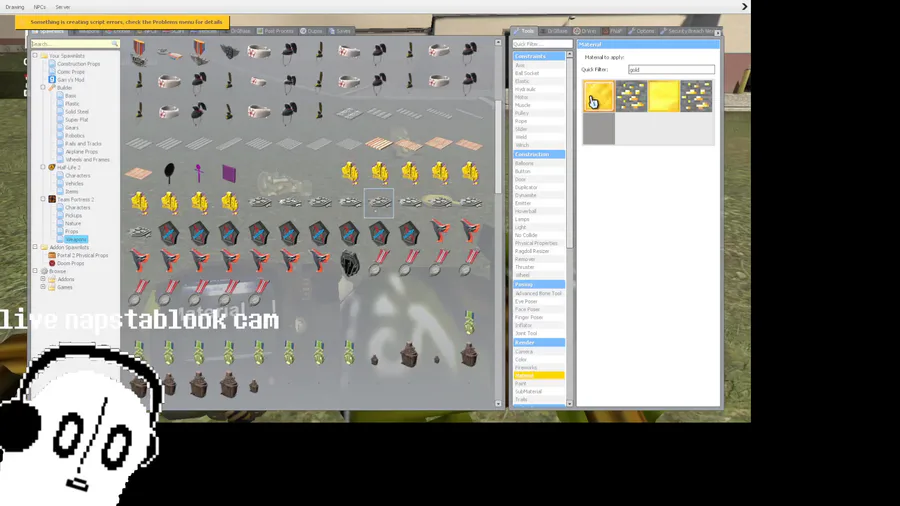Click the Portal 2 Physical Props icon
Screen dimensions: 900x506
tap(52, 255)
